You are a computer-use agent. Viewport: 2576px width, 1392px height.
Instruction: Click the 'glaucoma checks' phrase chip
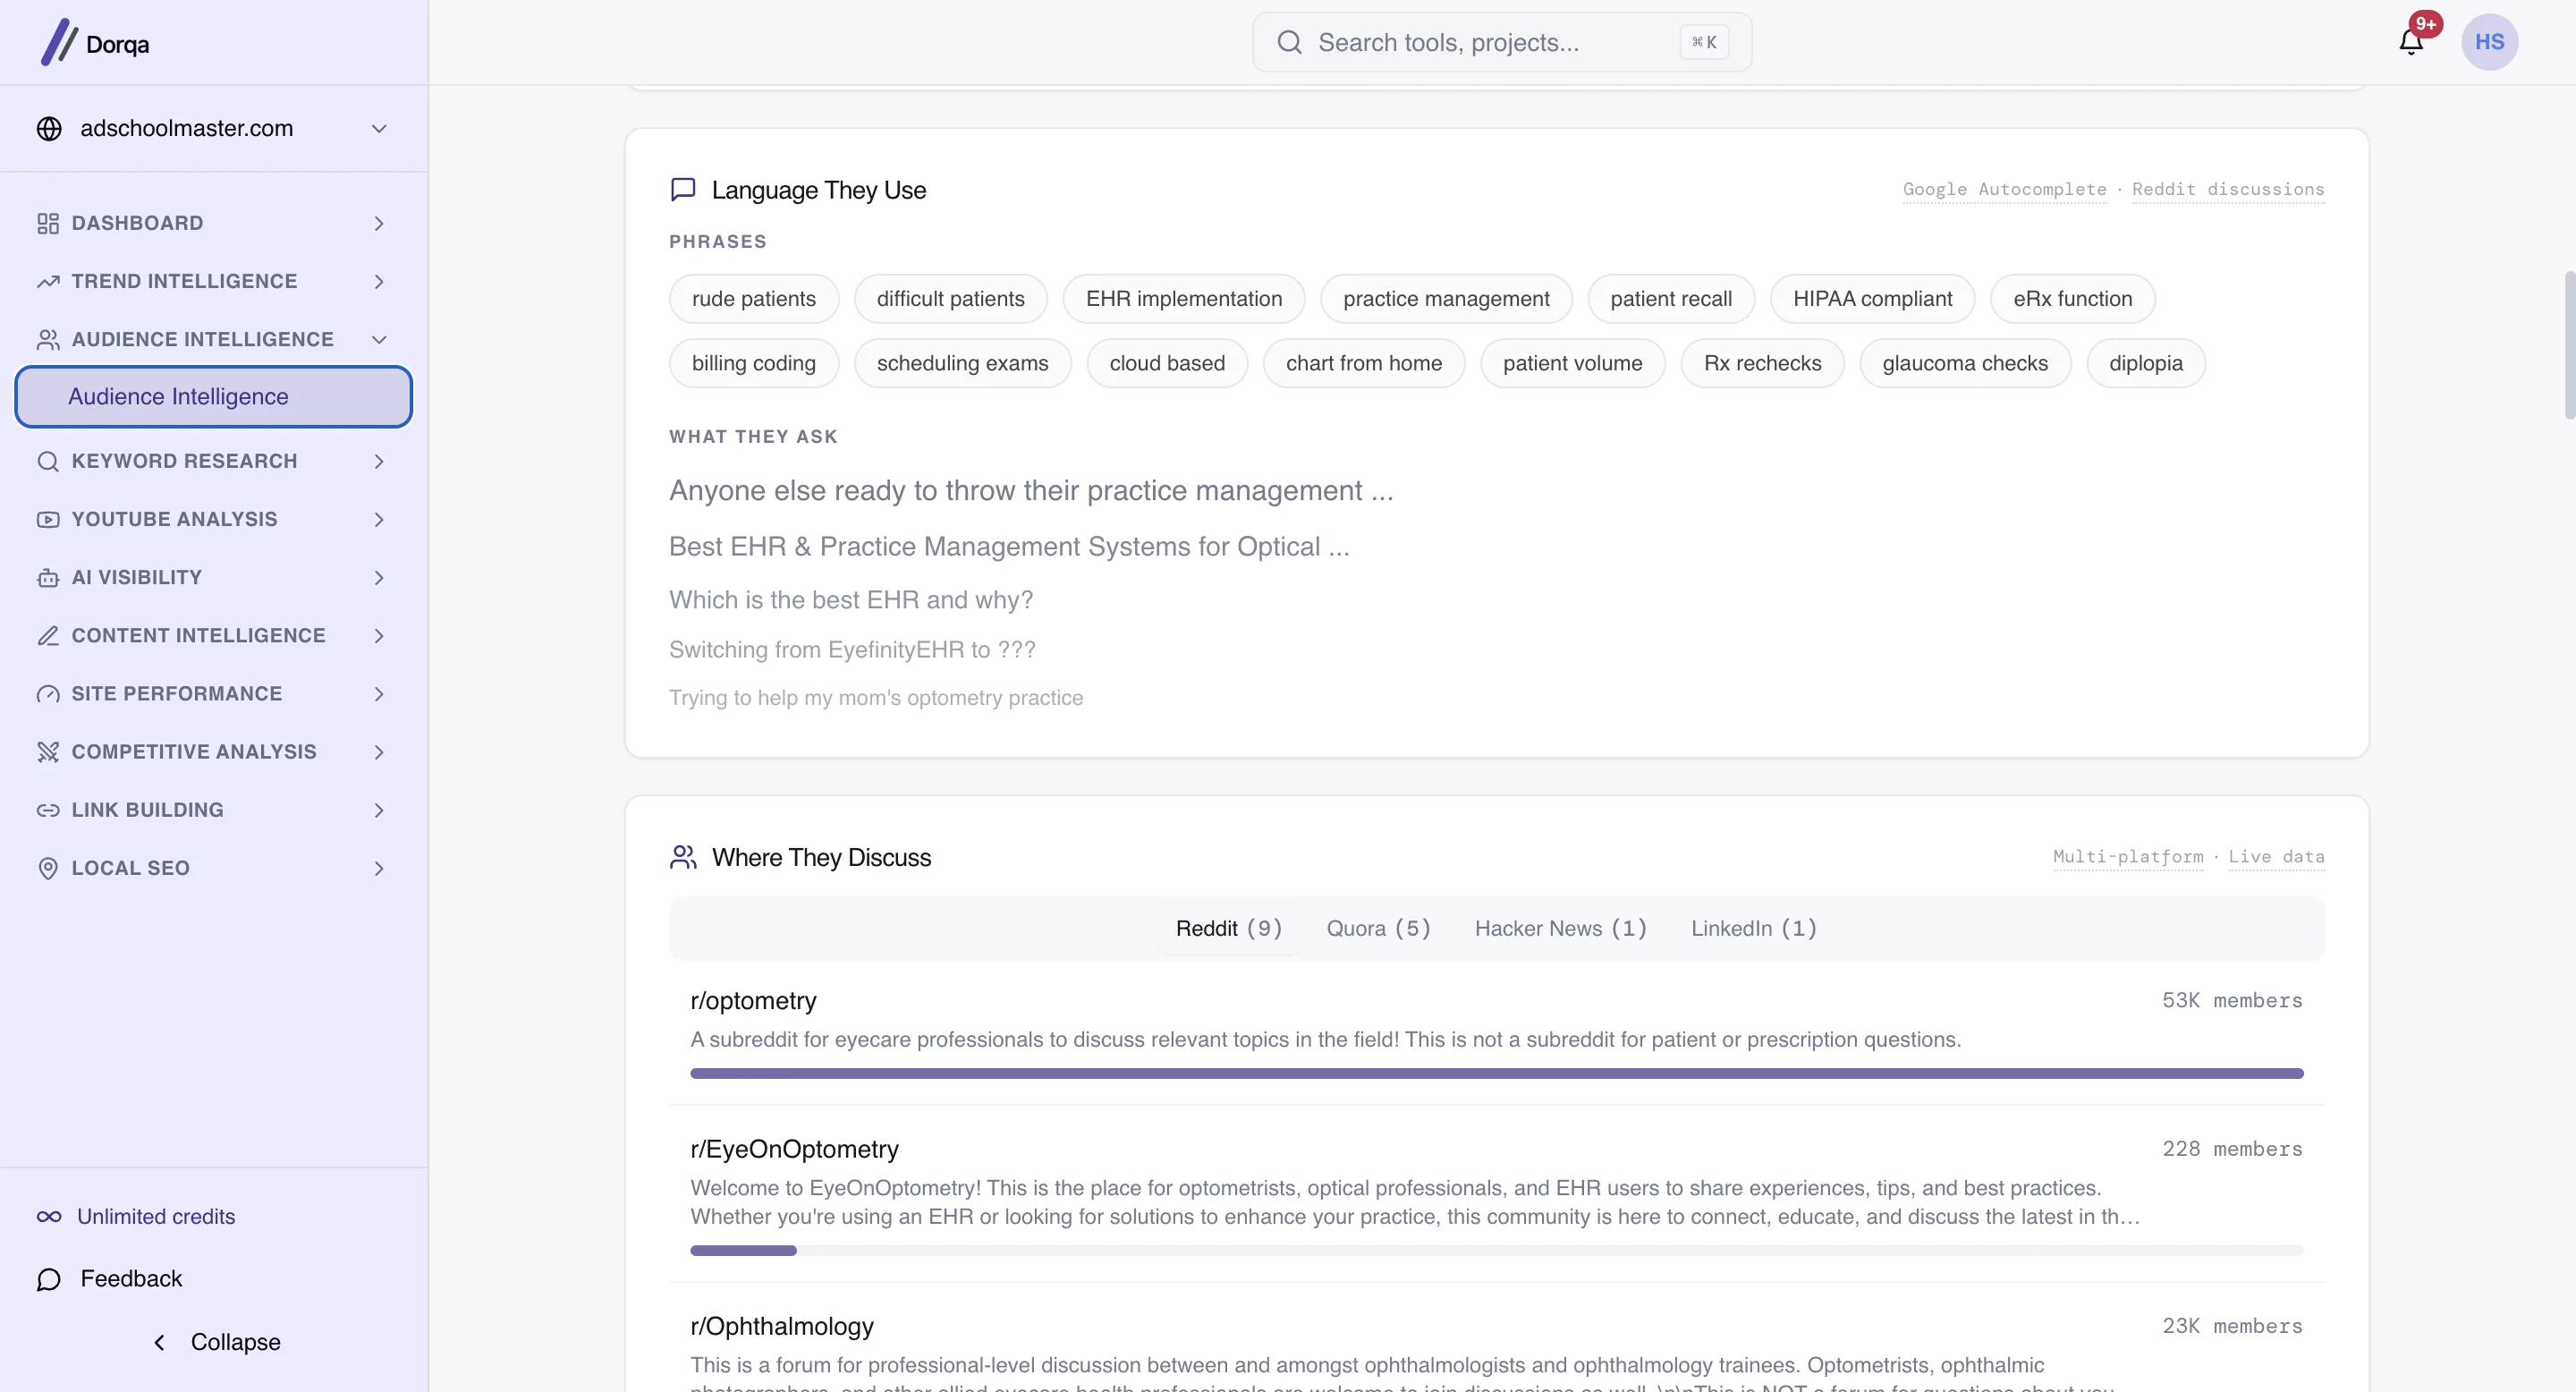pyautogui.click(x=1964, y=363)
